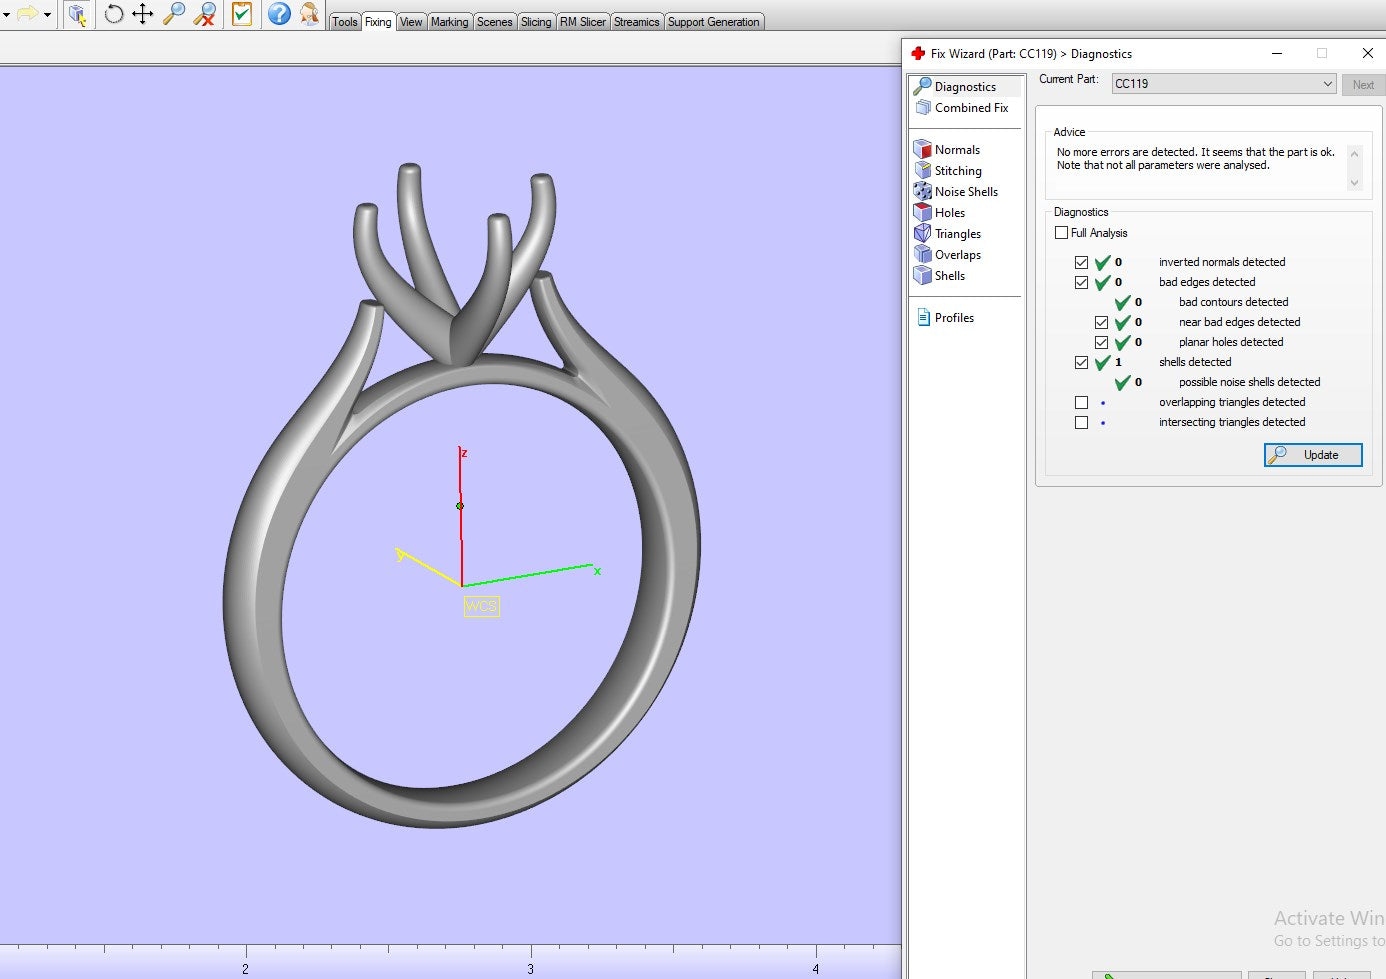The image size is (1386, 979).
Task: Click the support agent headset icon
Action: coord(310,14)
